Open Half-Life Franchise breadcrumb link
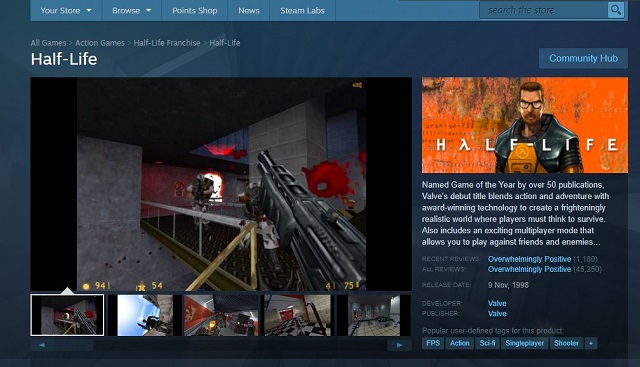 coord(167,43)
